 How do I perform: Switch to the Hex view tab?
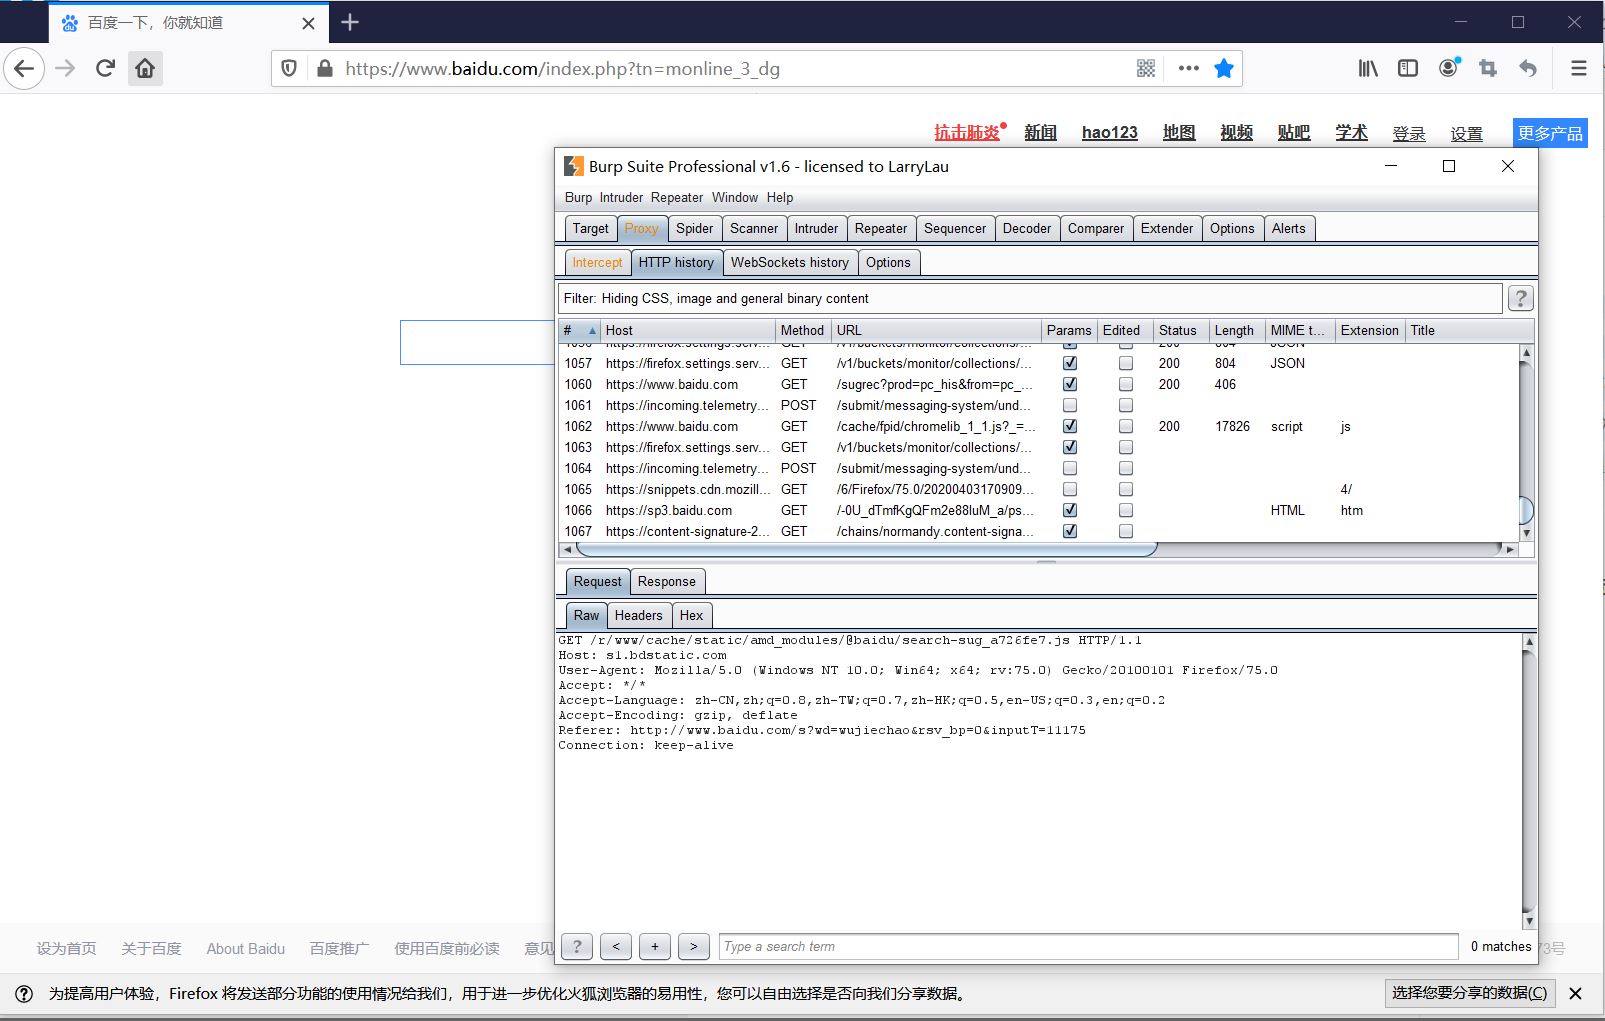691,615
